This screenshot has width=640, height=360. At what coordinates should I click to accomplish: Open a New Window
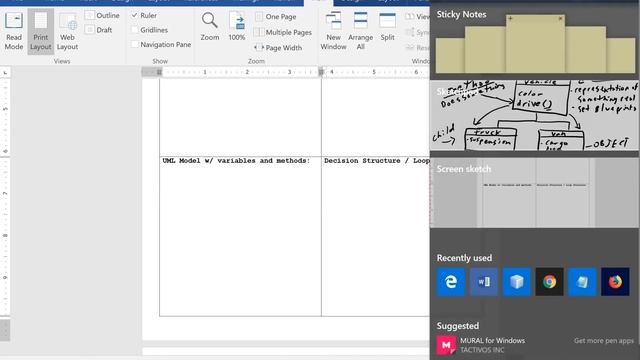pyautogui.click(x=333, y=31)
